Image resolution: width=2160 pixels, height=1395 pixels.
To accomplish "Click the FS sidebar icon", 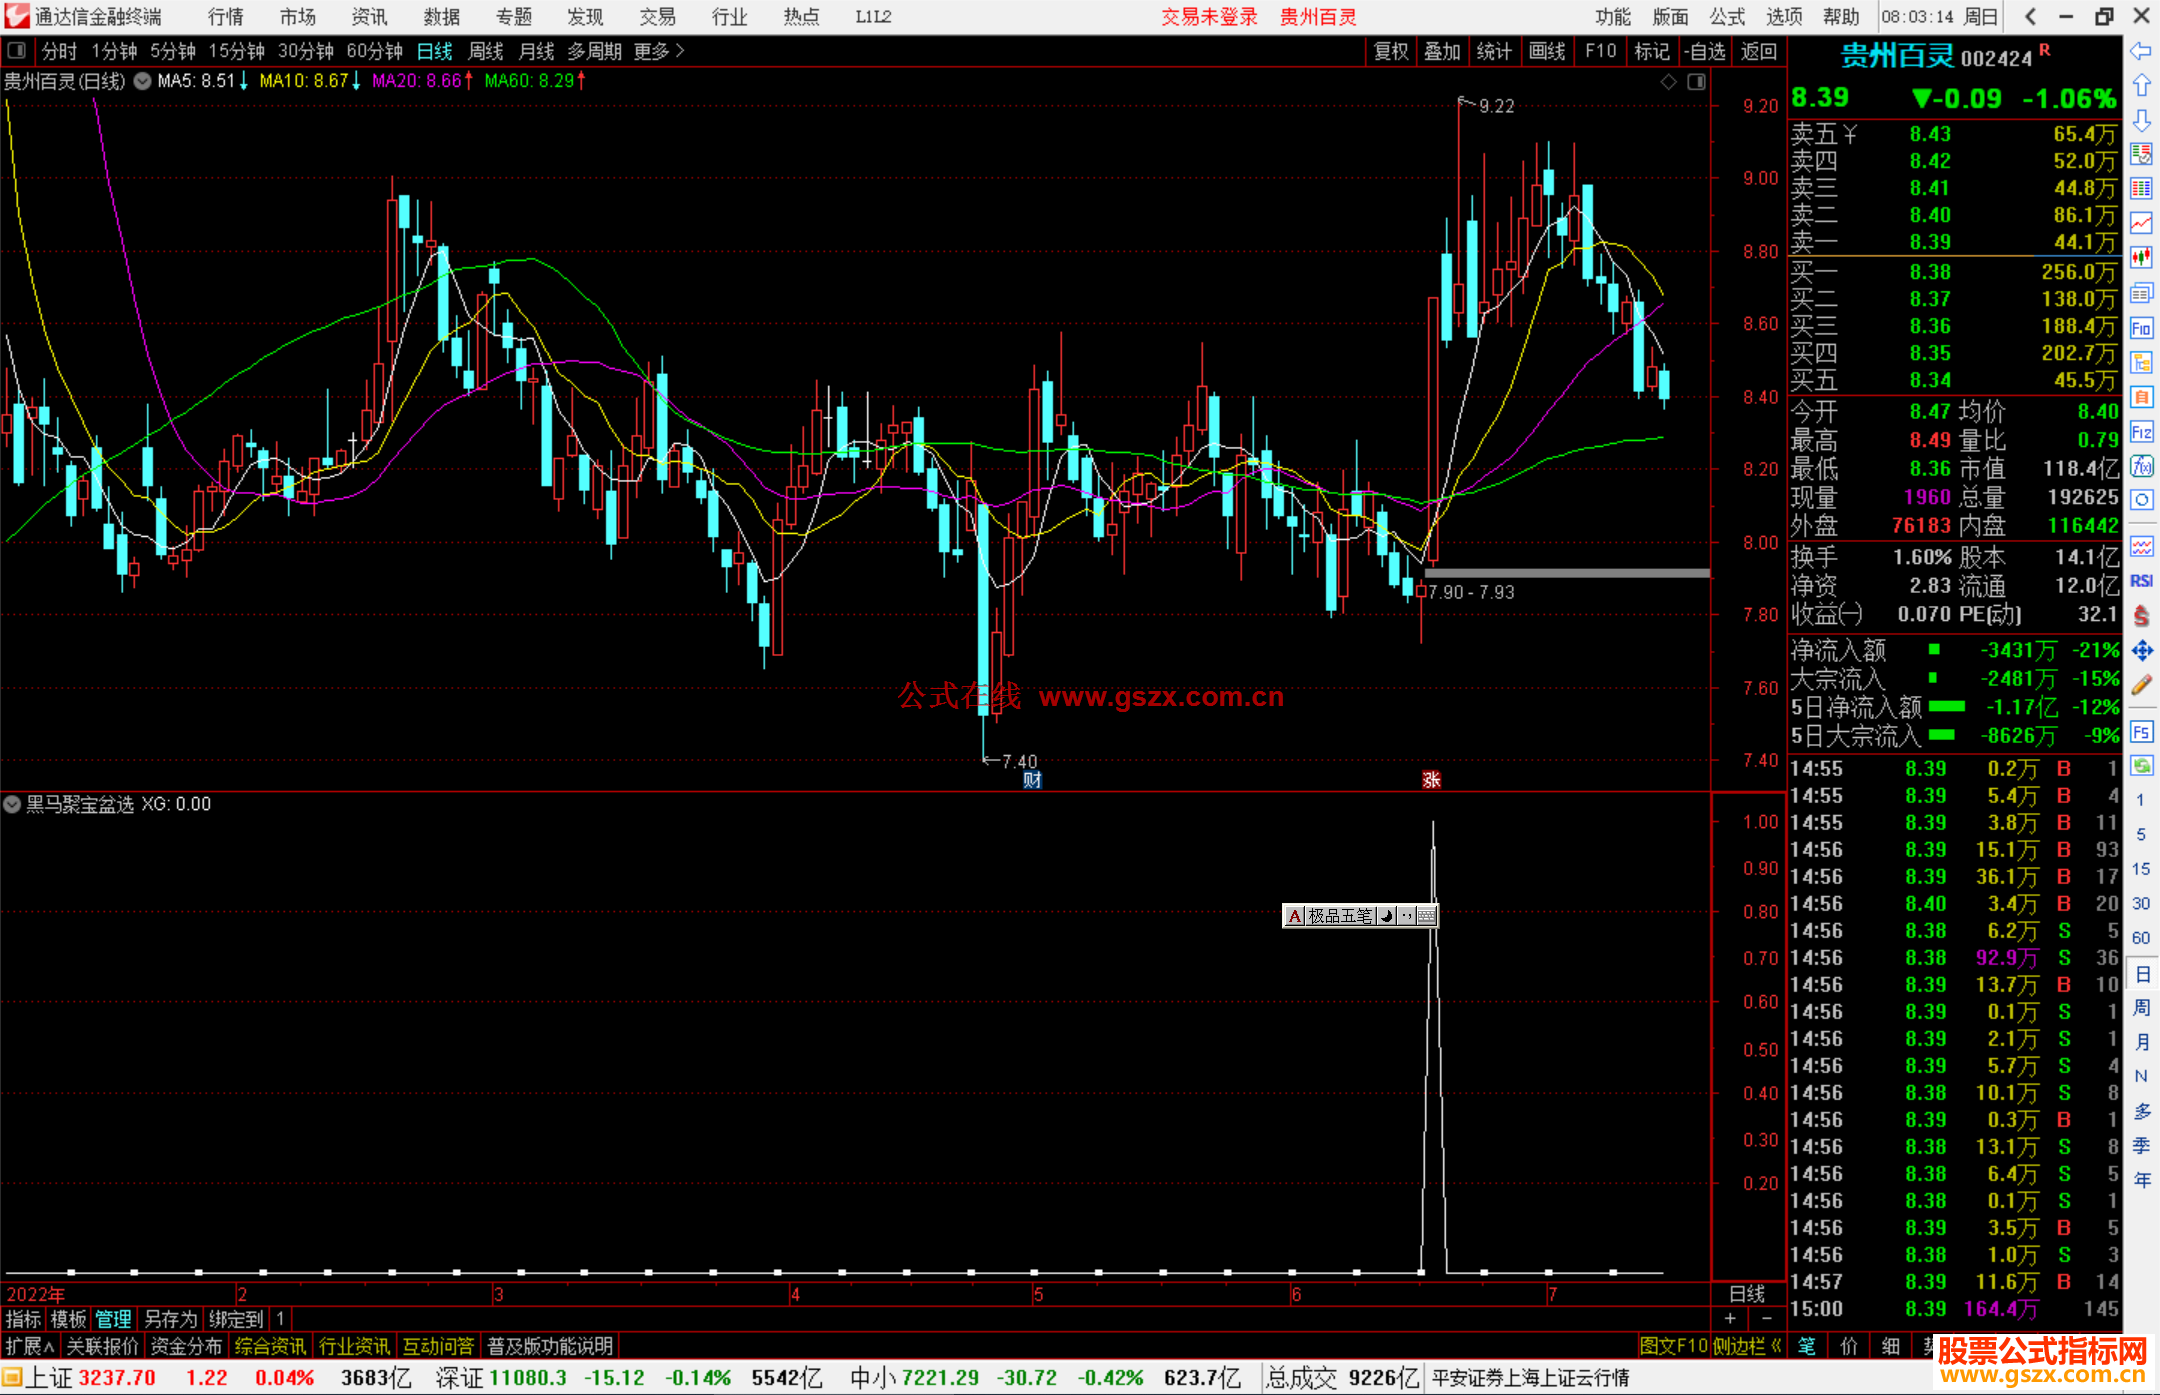I will (2141, 732).
